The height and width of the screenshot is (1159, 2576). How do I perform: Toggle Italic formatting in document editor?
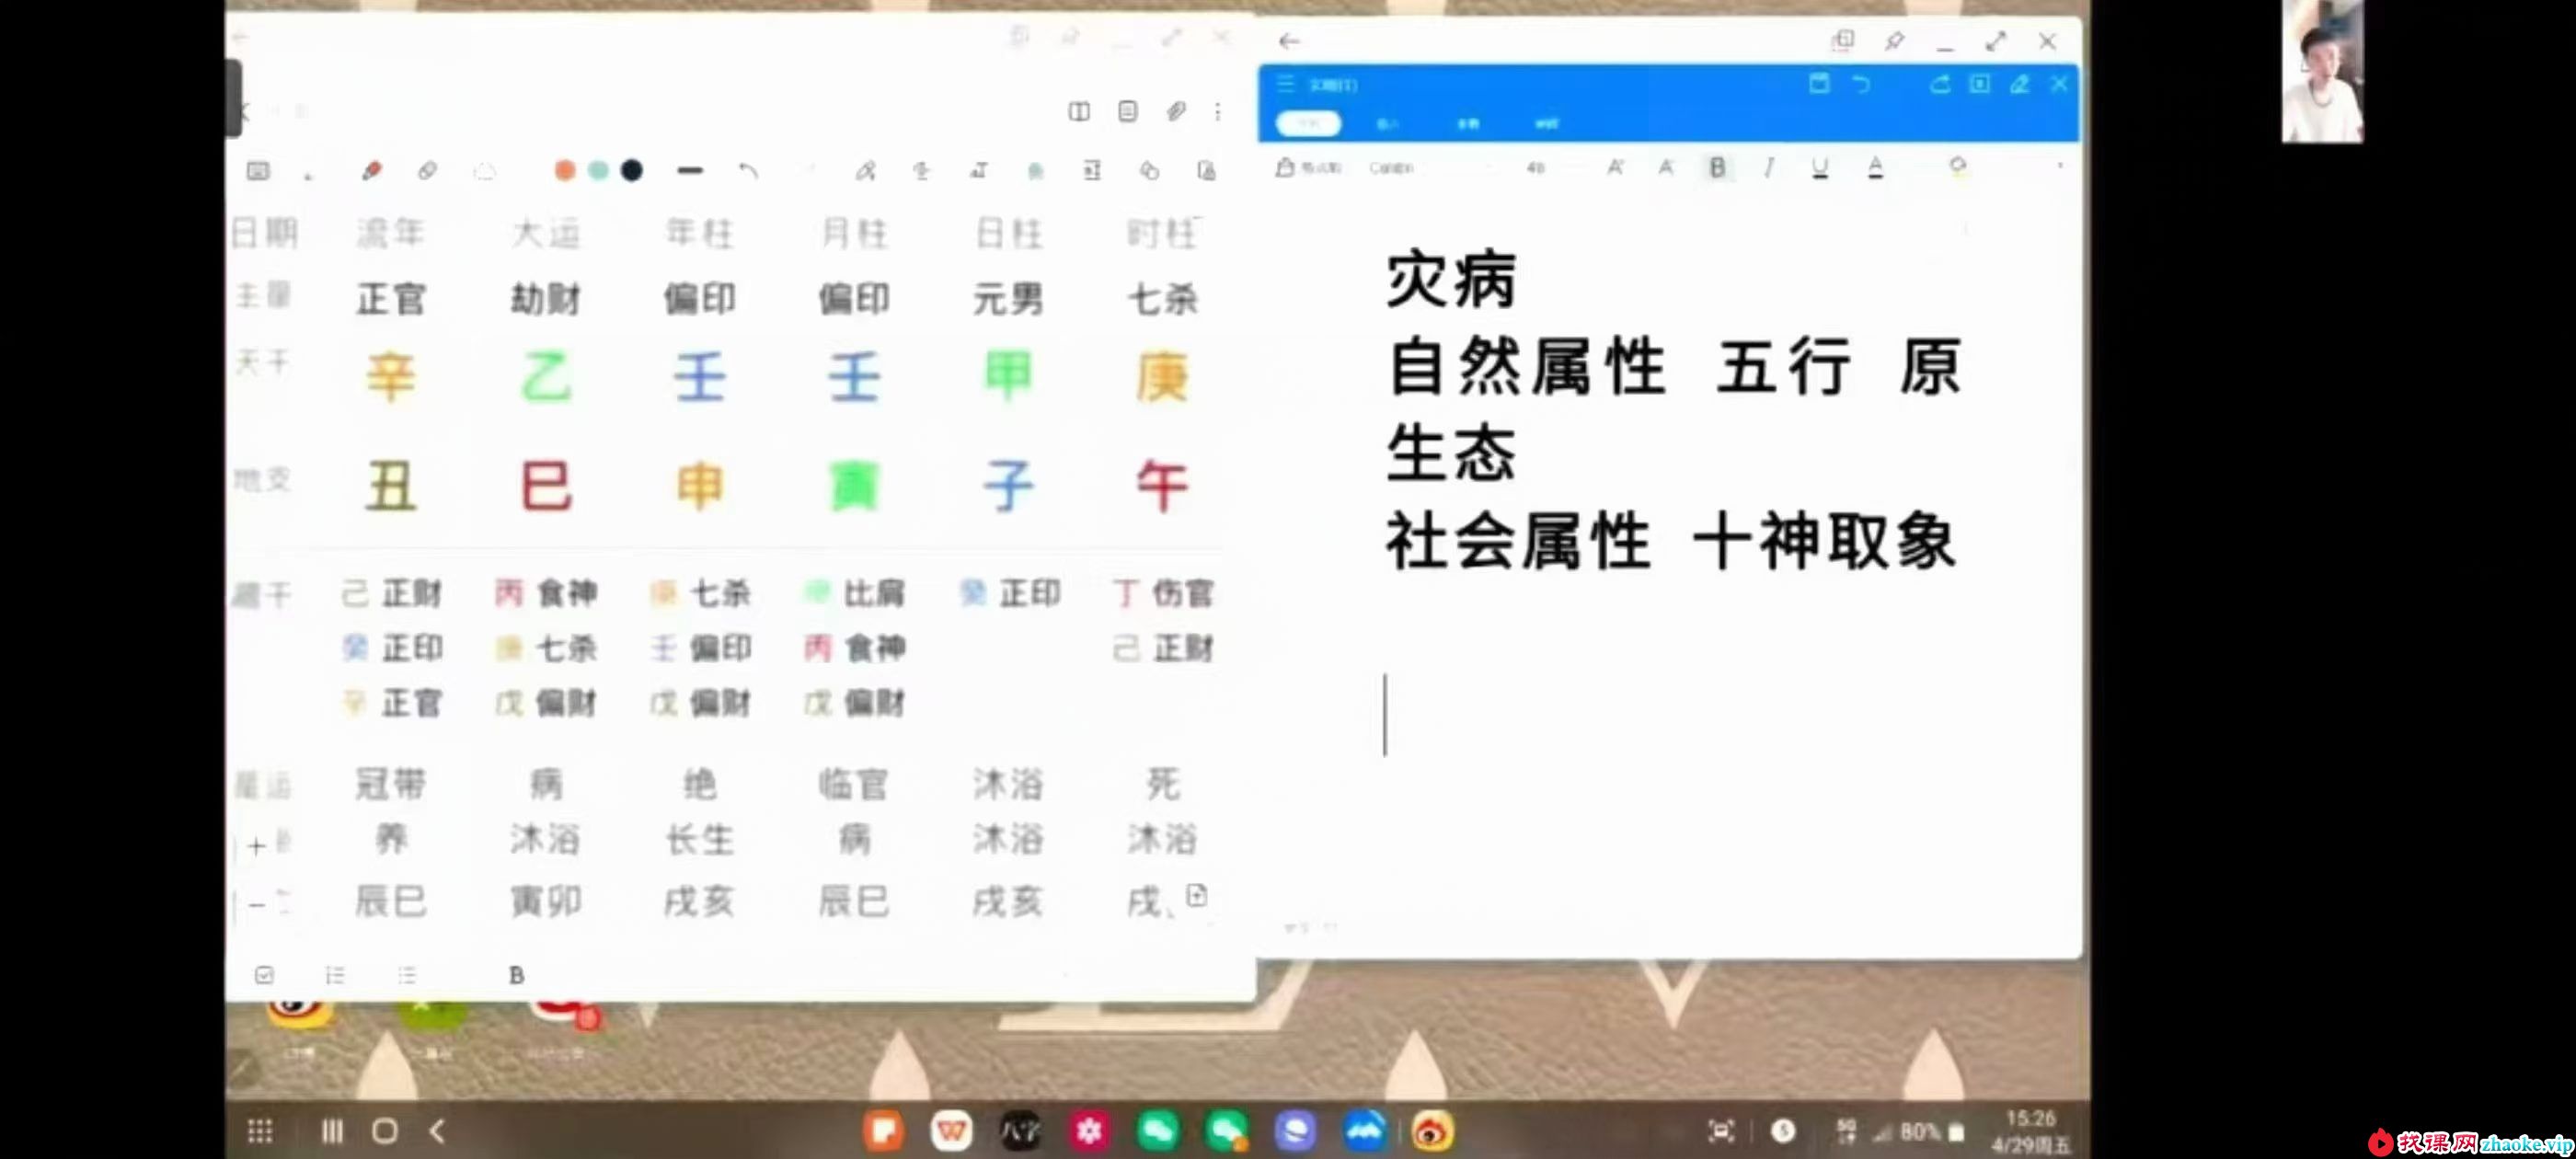pyautogui.click(x=1769, y=168)
